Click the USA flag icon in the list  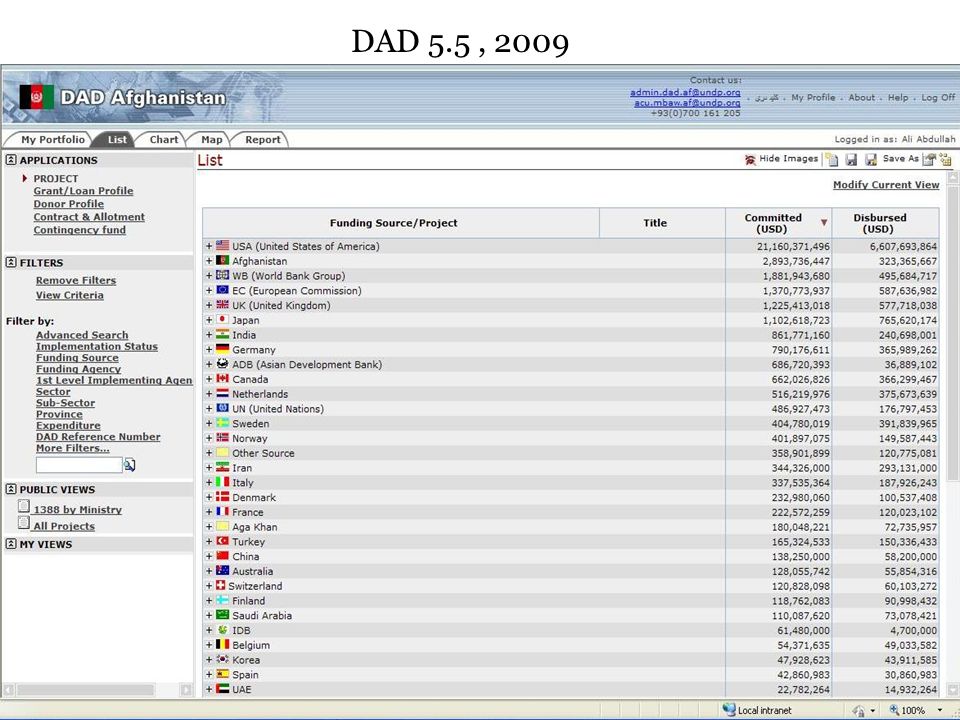pos(222,246)
